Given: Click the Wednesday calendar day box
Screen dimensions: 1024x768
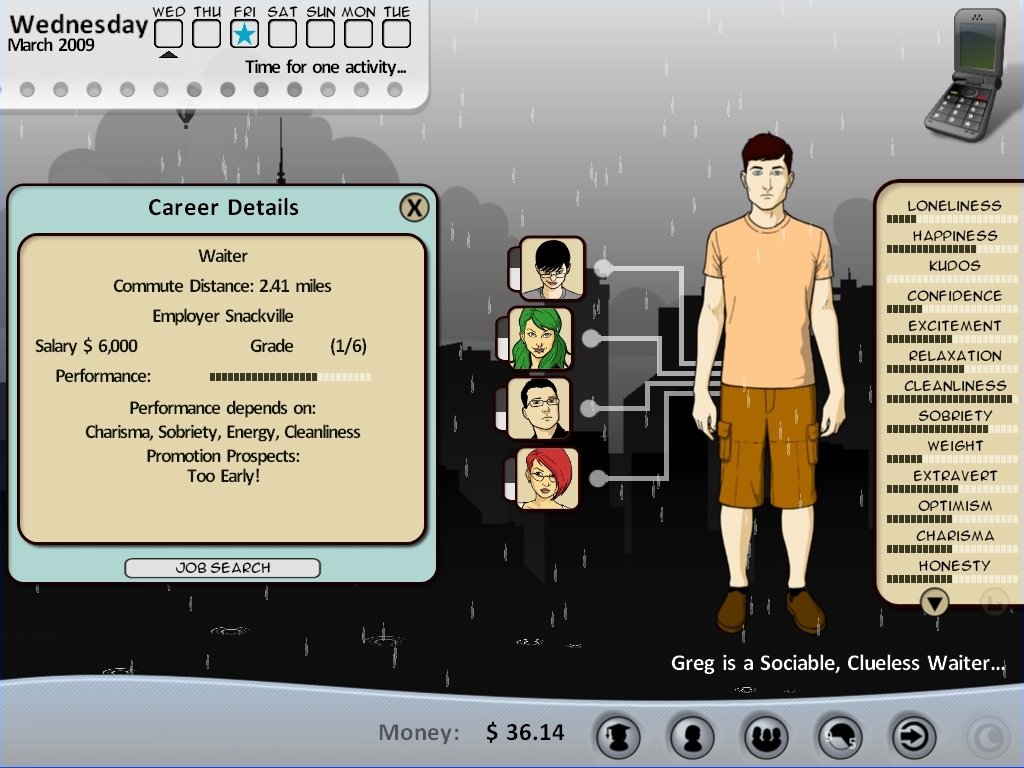Looking at the screenshot, I should click(x=169, y=34).
